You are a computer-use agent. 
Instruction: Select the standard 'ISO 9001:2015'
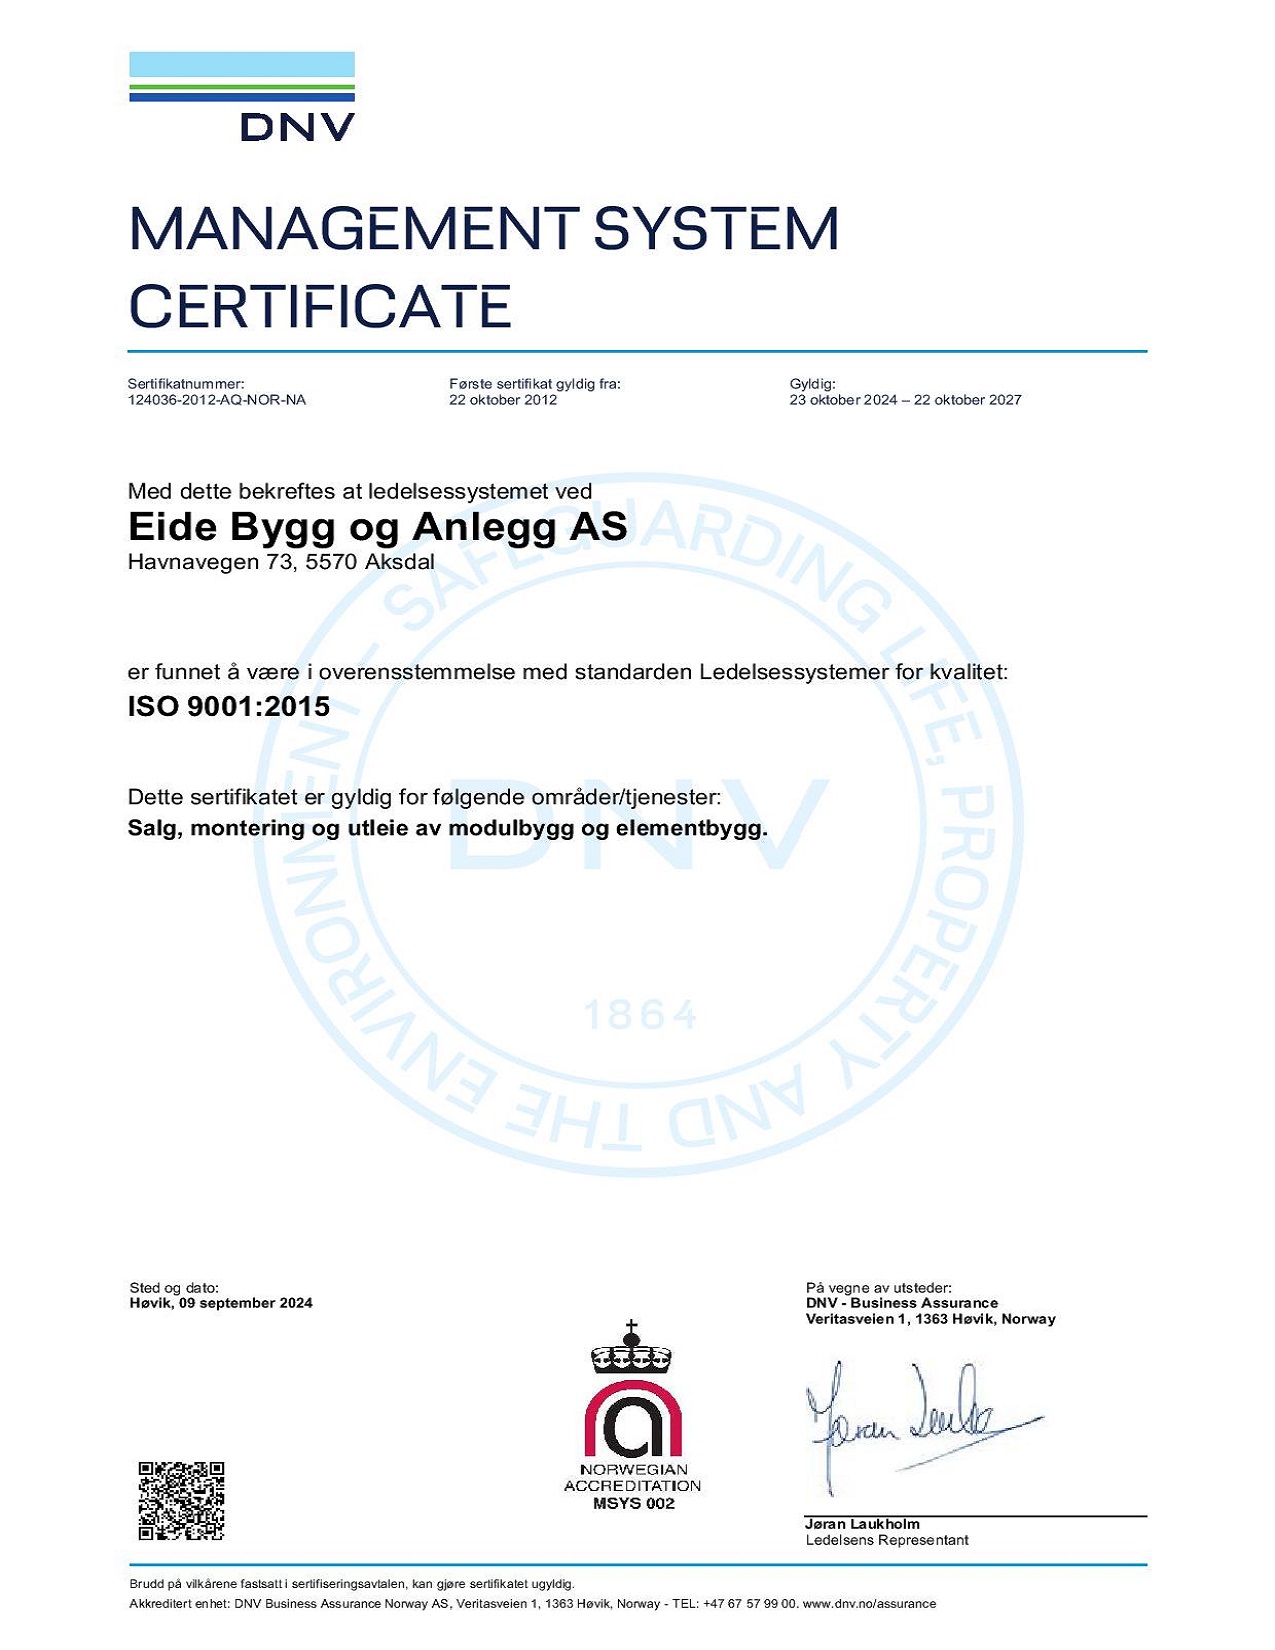click(229, 707)
